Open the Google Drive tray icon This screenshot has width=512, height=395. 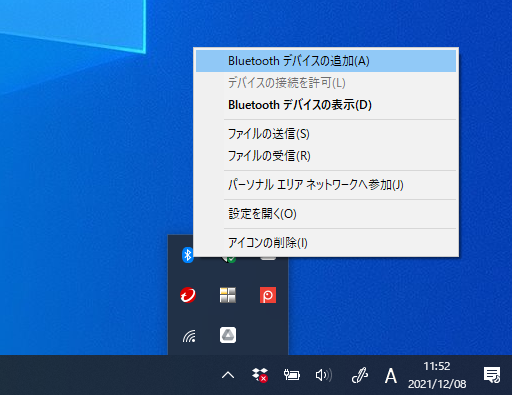[228, 335]
